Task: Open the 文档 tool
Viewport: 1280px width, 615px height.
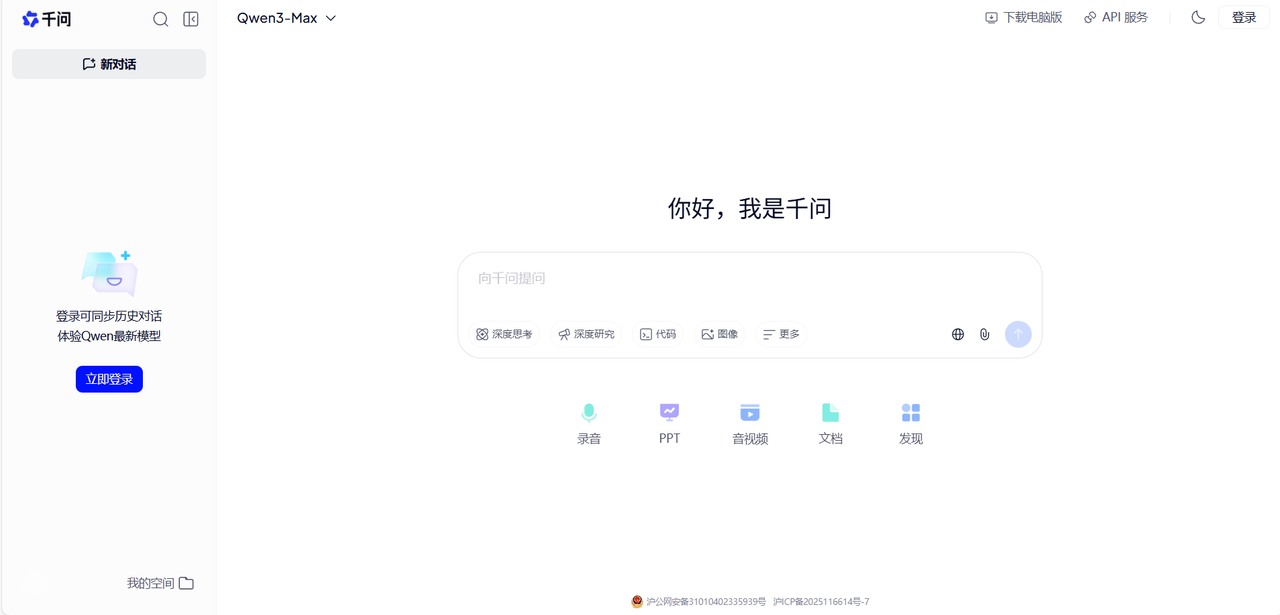Action: coord(831,424)
